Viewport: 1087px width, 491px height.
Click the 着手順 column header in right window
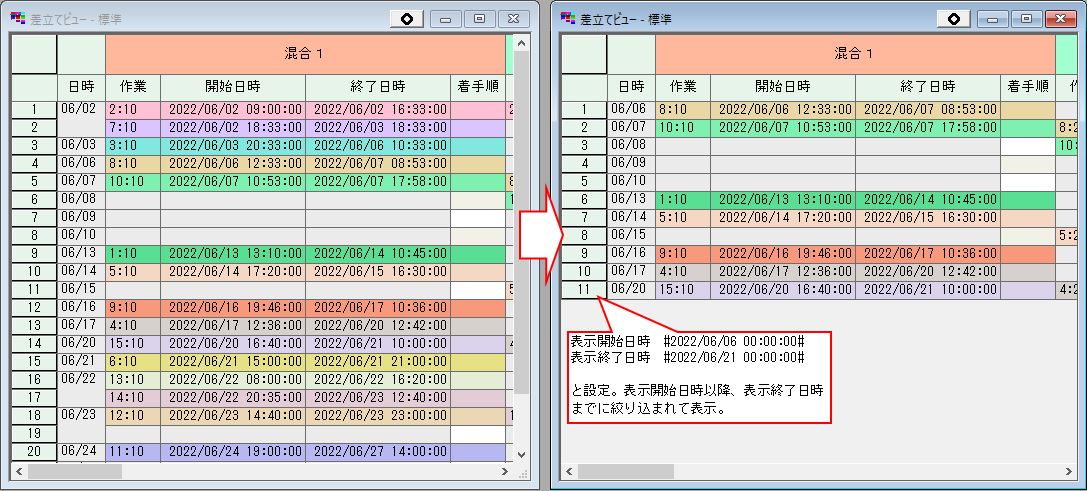click(x=1028, y=87)
